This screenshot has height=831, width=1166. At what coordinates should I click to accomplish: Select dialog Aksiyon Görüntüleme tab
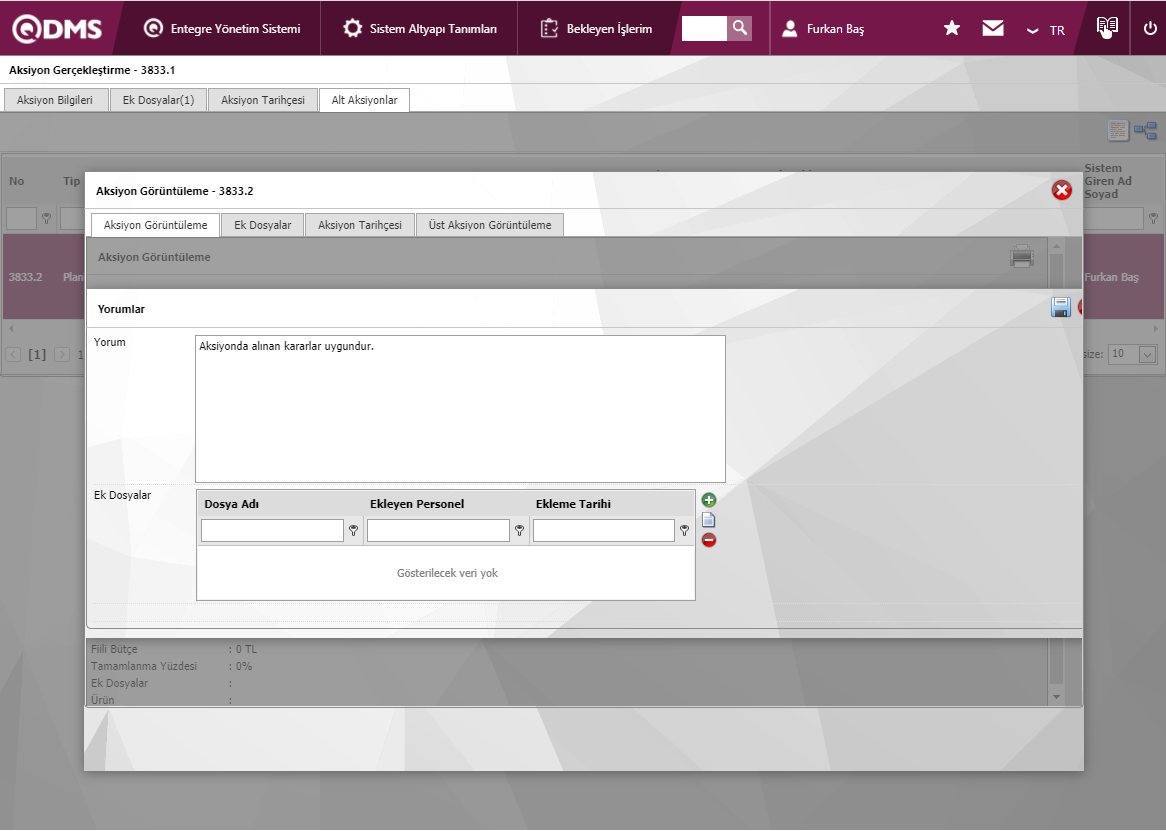pos(155,224)
